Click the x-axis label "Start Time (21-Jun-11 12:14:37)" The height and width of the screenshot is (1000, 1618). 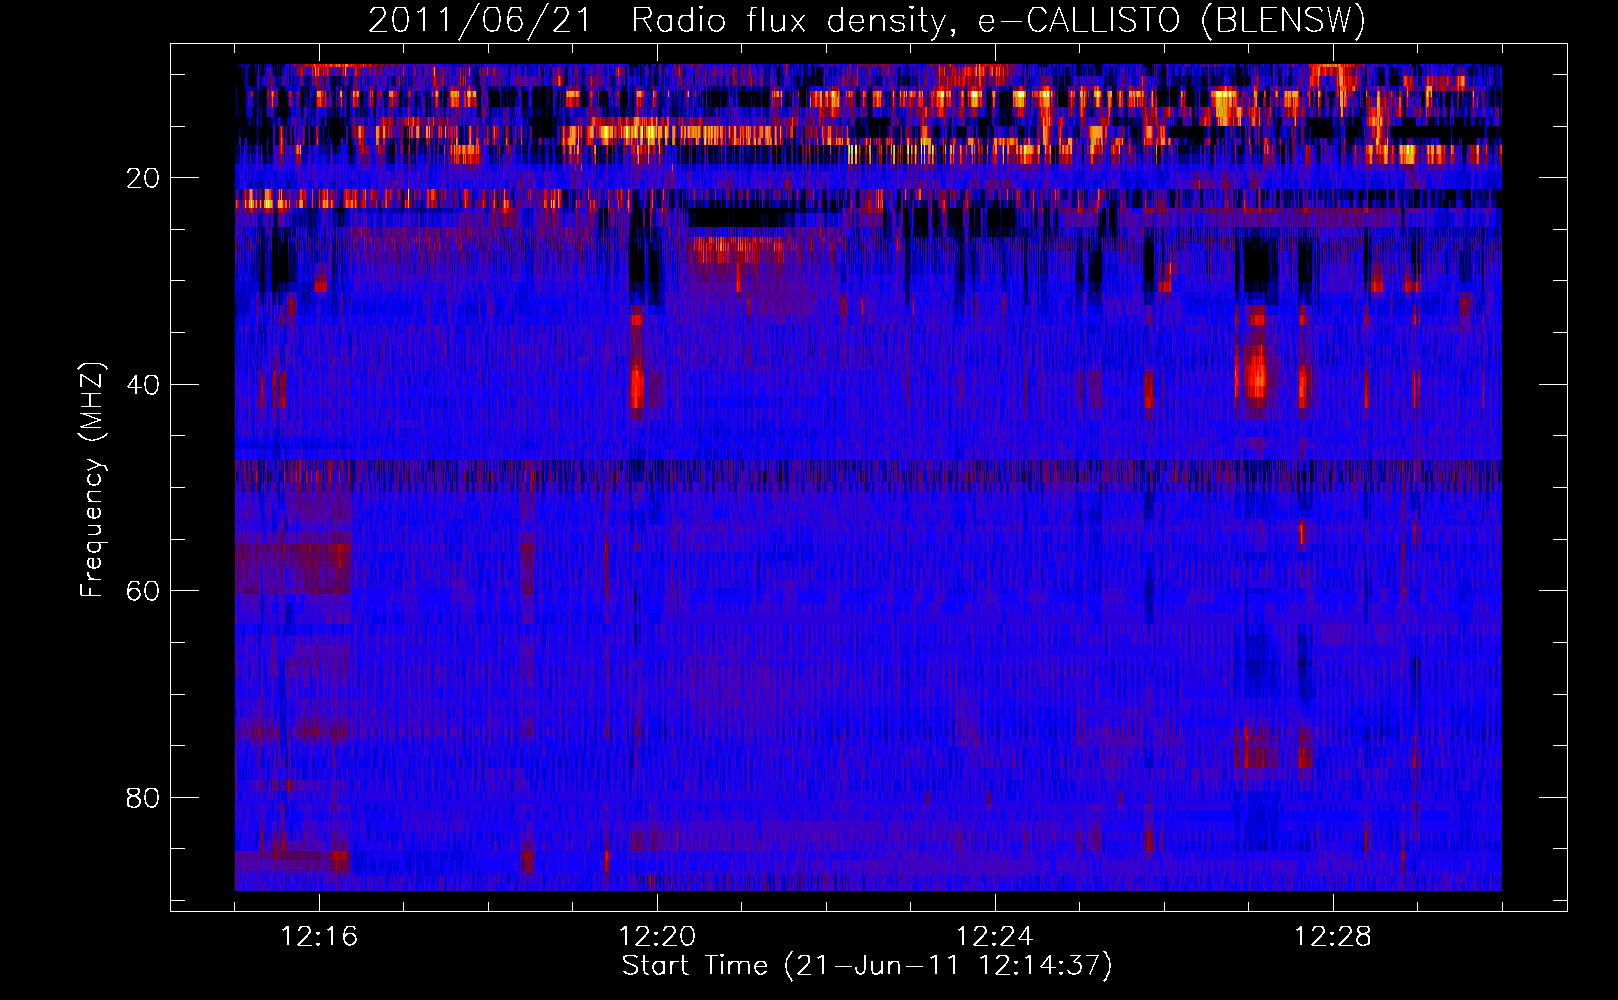pyautogui.click(x=867, y=966)
